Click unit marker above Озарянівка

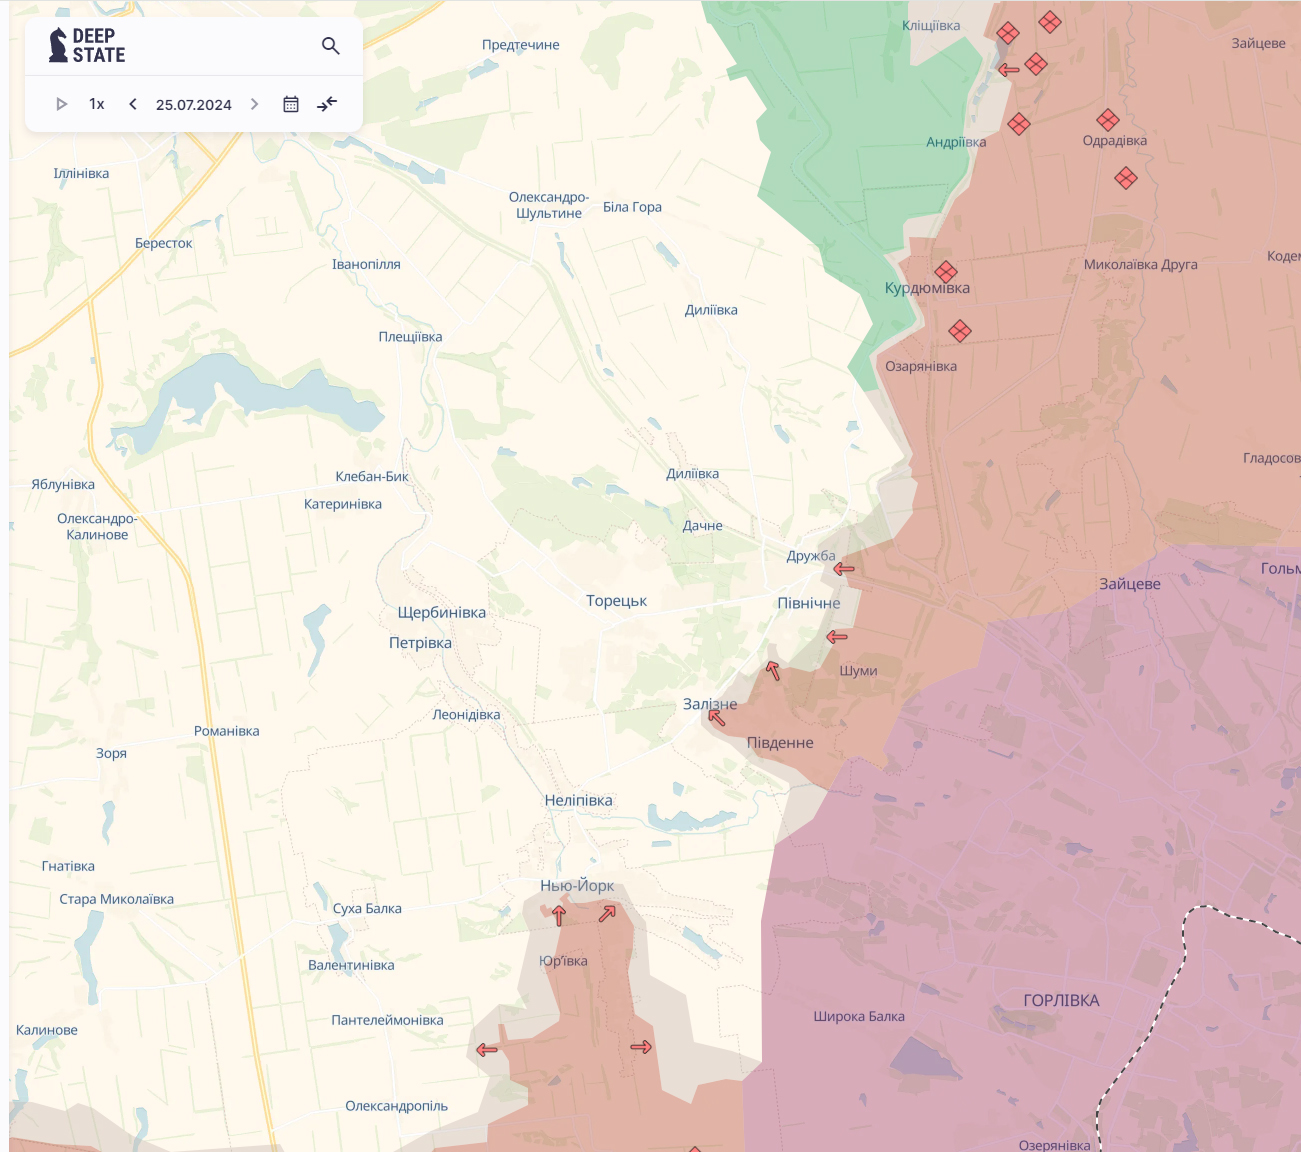click(x=960, y=330)
